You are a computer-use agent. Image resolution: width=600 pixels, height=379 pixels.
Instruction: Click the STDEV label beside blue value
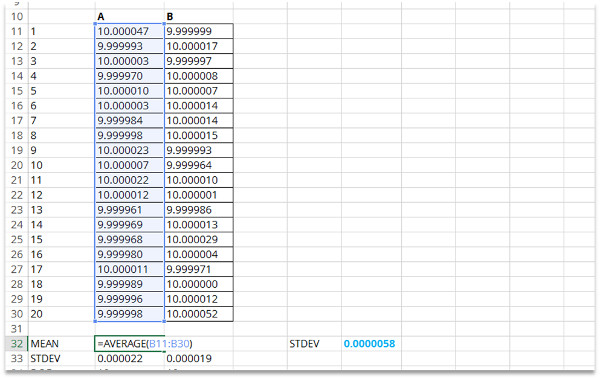click(x=304, y=344)
